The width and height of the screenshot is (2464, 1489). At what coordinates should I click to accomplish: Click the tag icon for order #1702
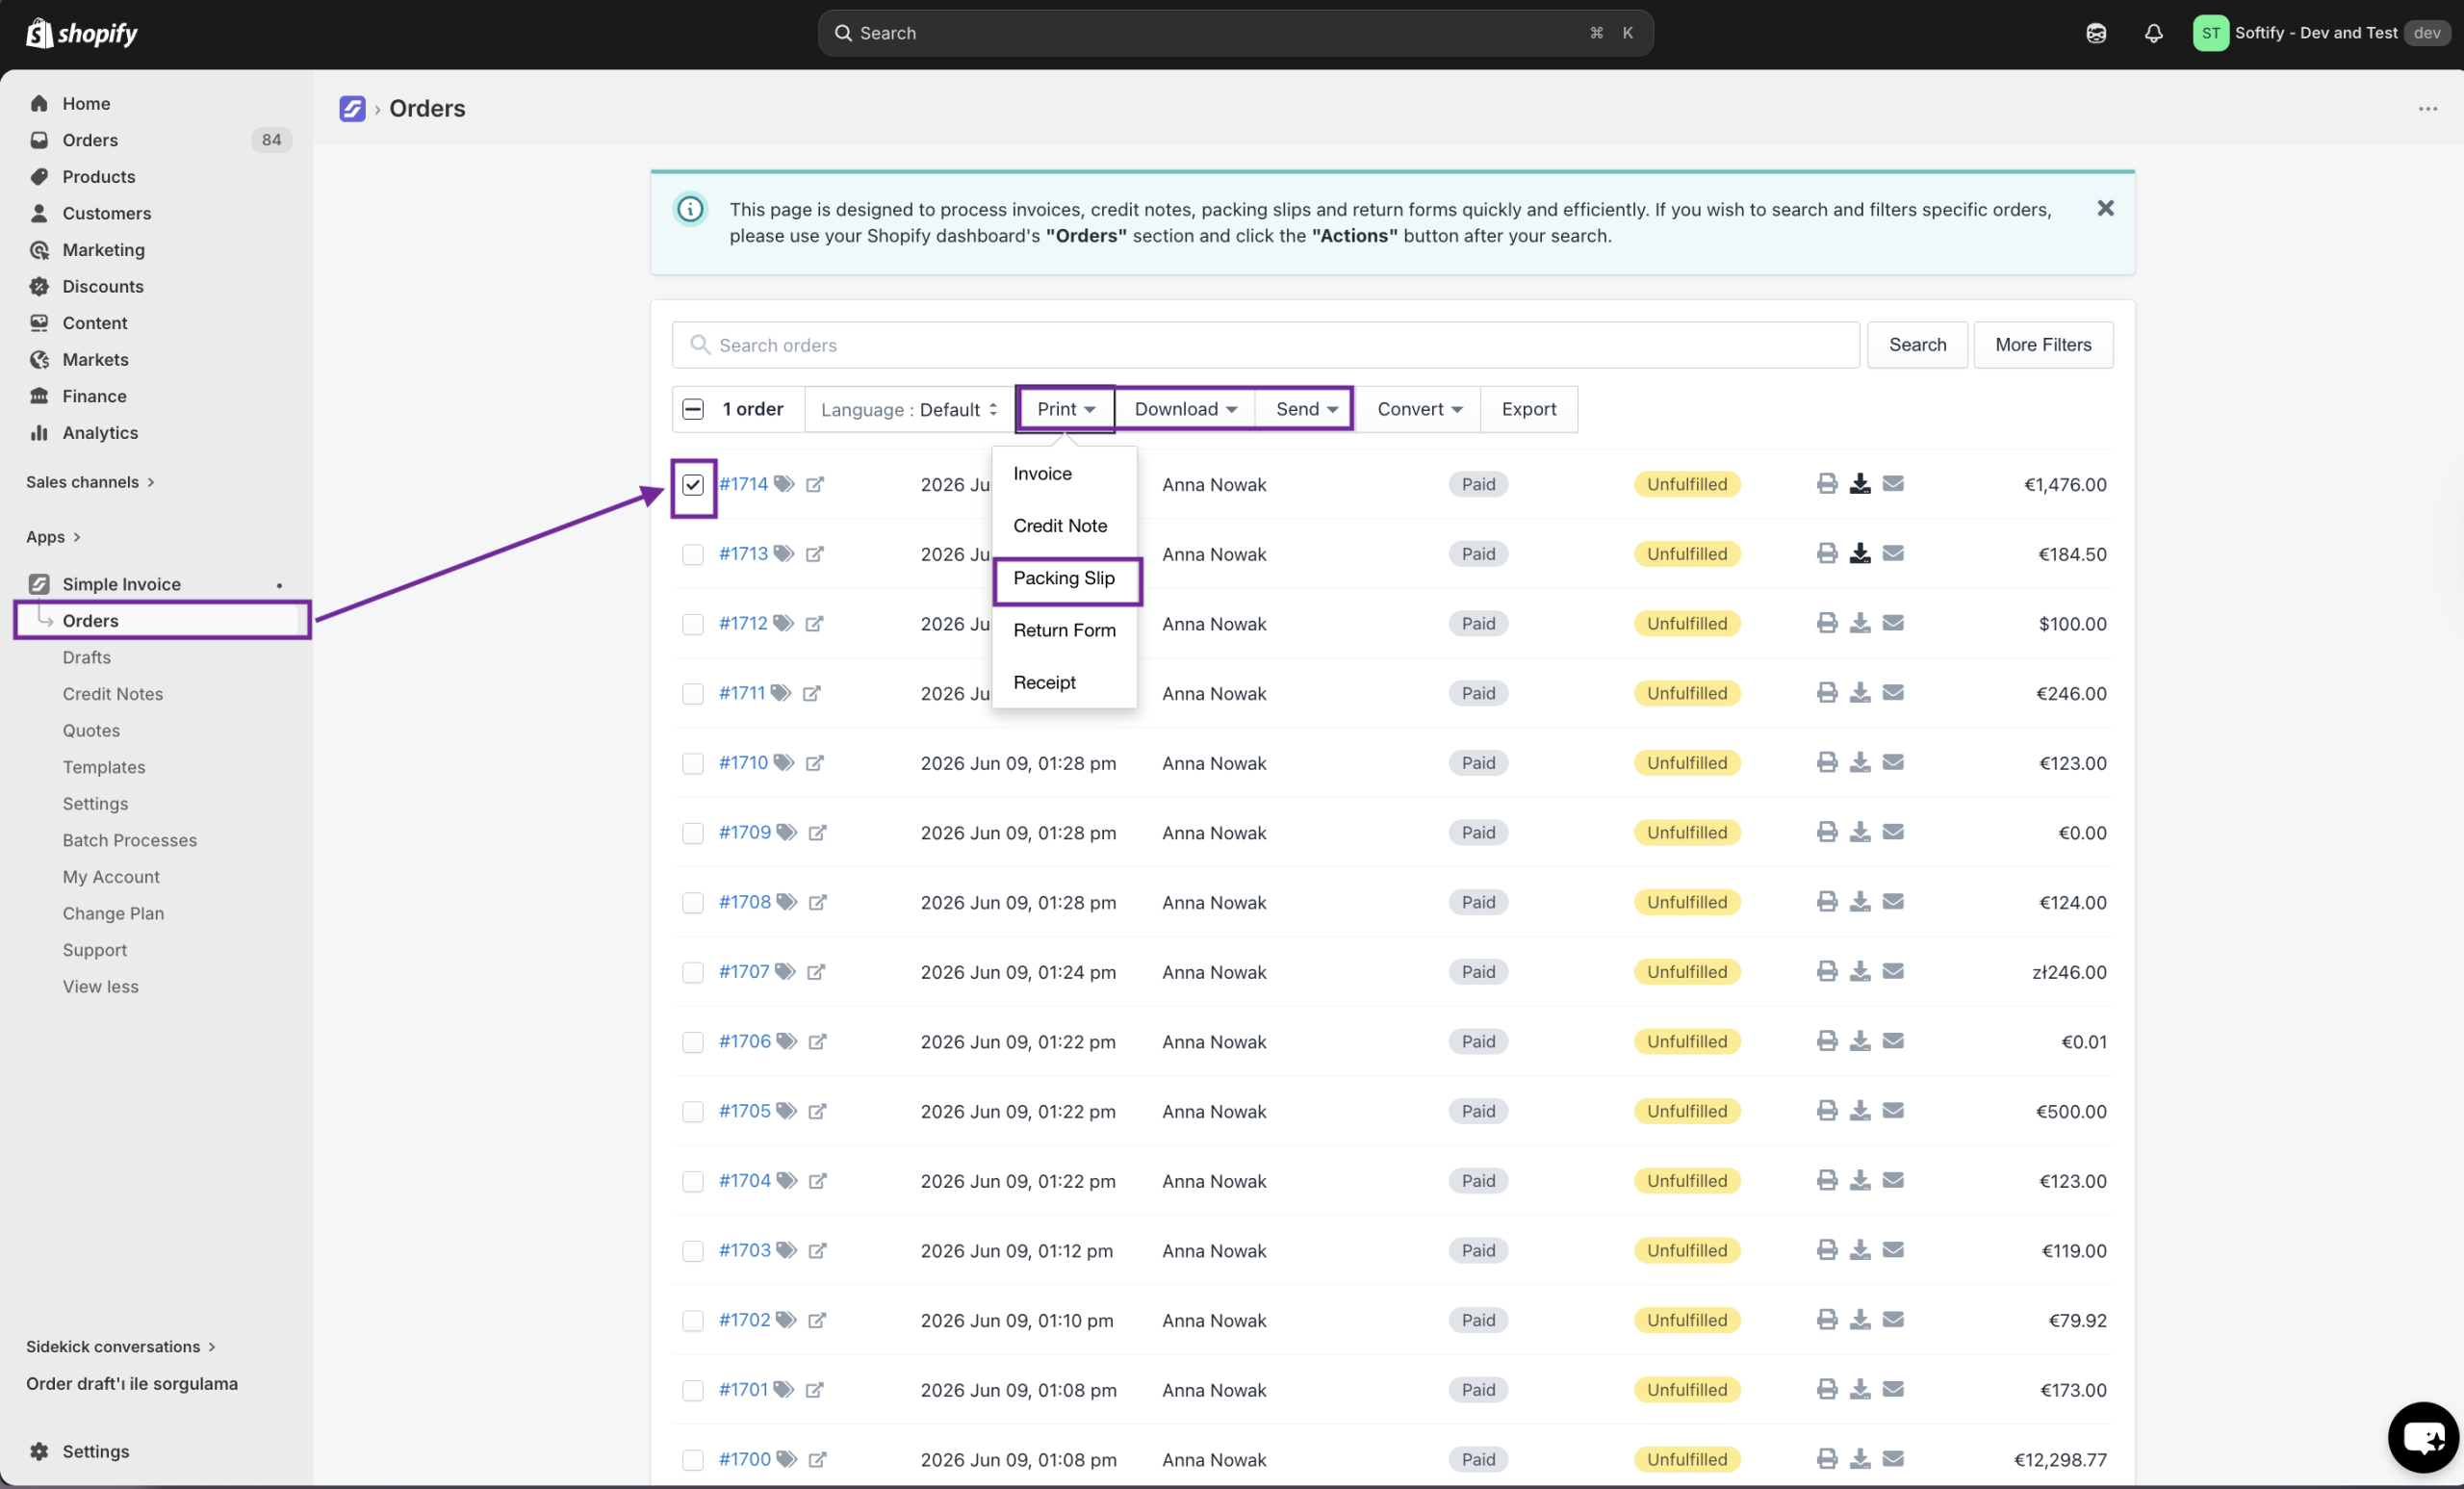coord(786,1320)
